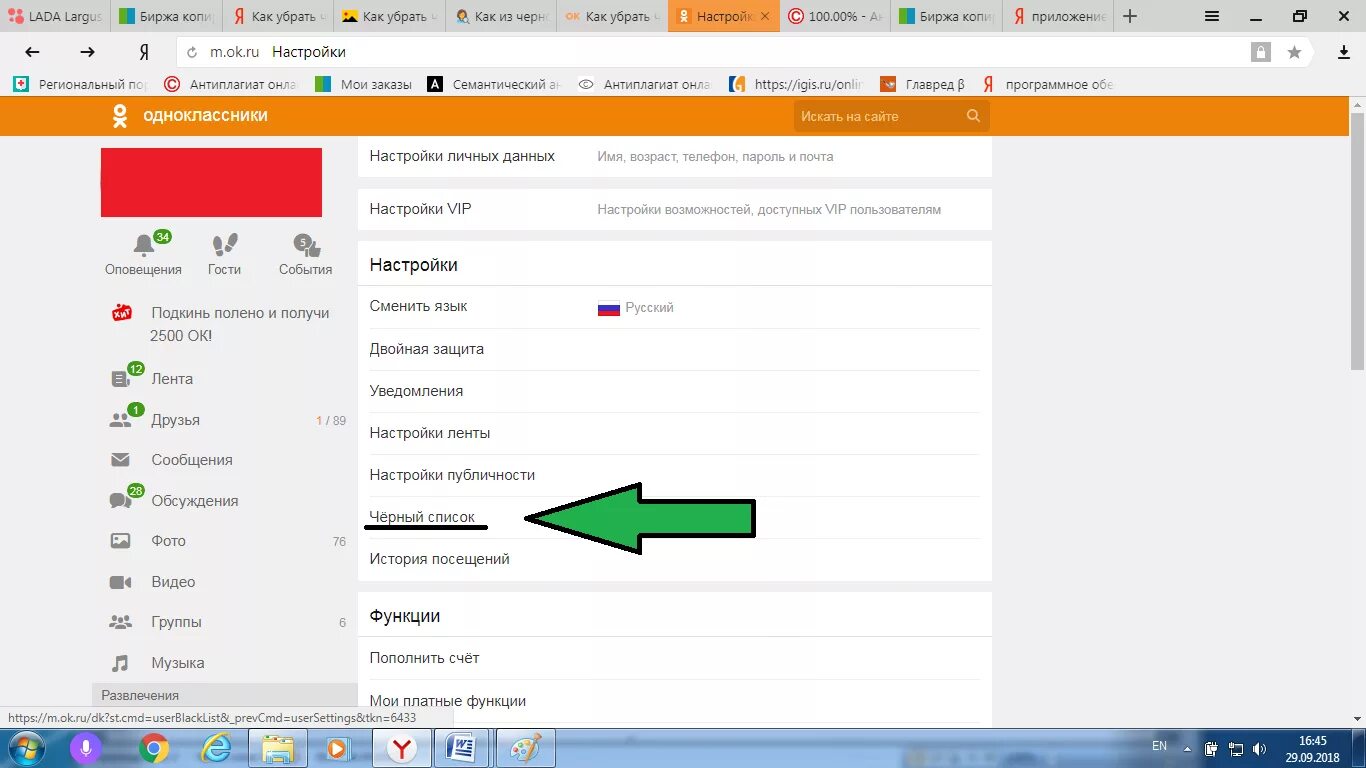Switch to 100.00% Антиплагиат tab
1366x768 pixels.
click(x=835, y=16)
